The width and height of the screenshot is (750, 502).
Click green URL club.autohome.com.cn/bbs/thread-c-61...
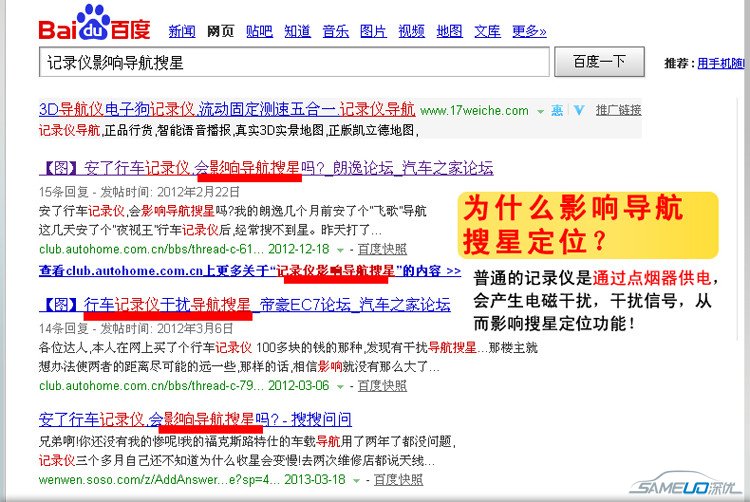pyautogui.click(x=151, y=249)
